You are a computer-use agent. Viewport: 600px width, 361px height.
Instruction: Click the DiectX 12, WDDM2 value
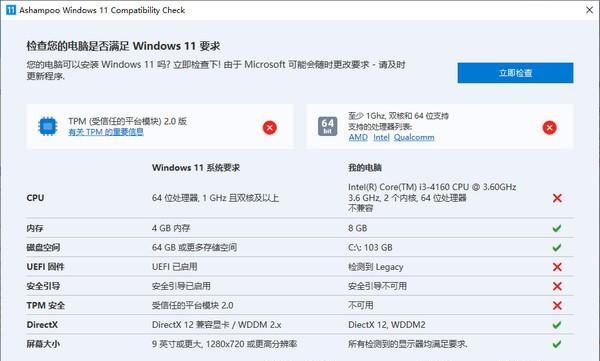pos(386,325)
